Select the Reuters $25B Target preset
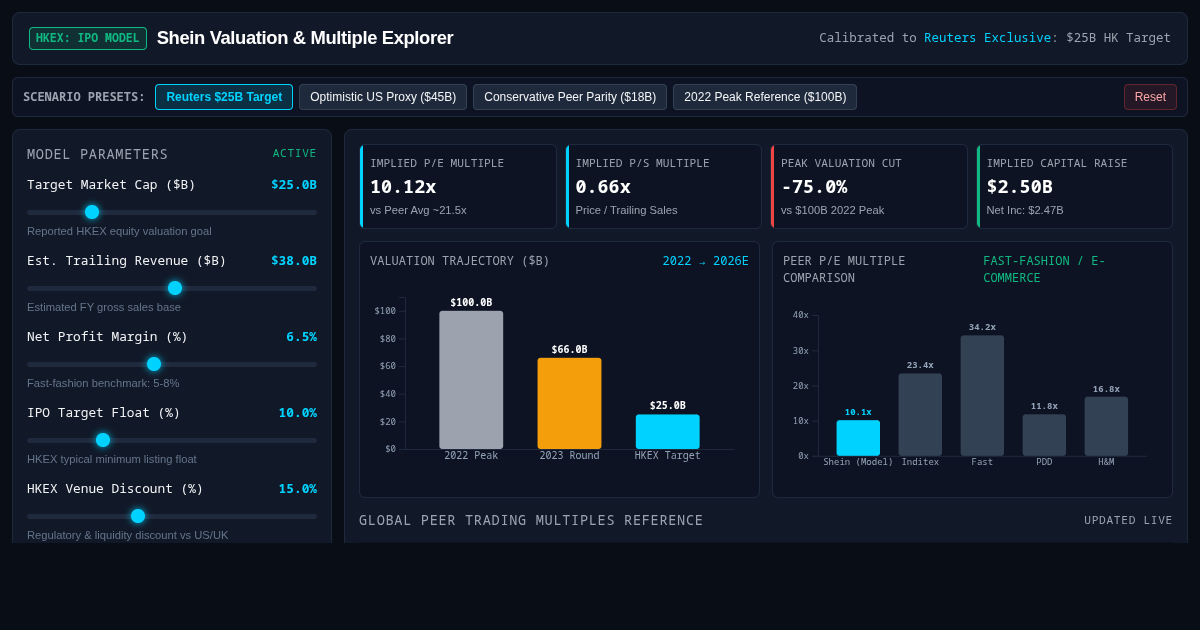This screenshot has height=630, width=1200. tap(224, 97)
